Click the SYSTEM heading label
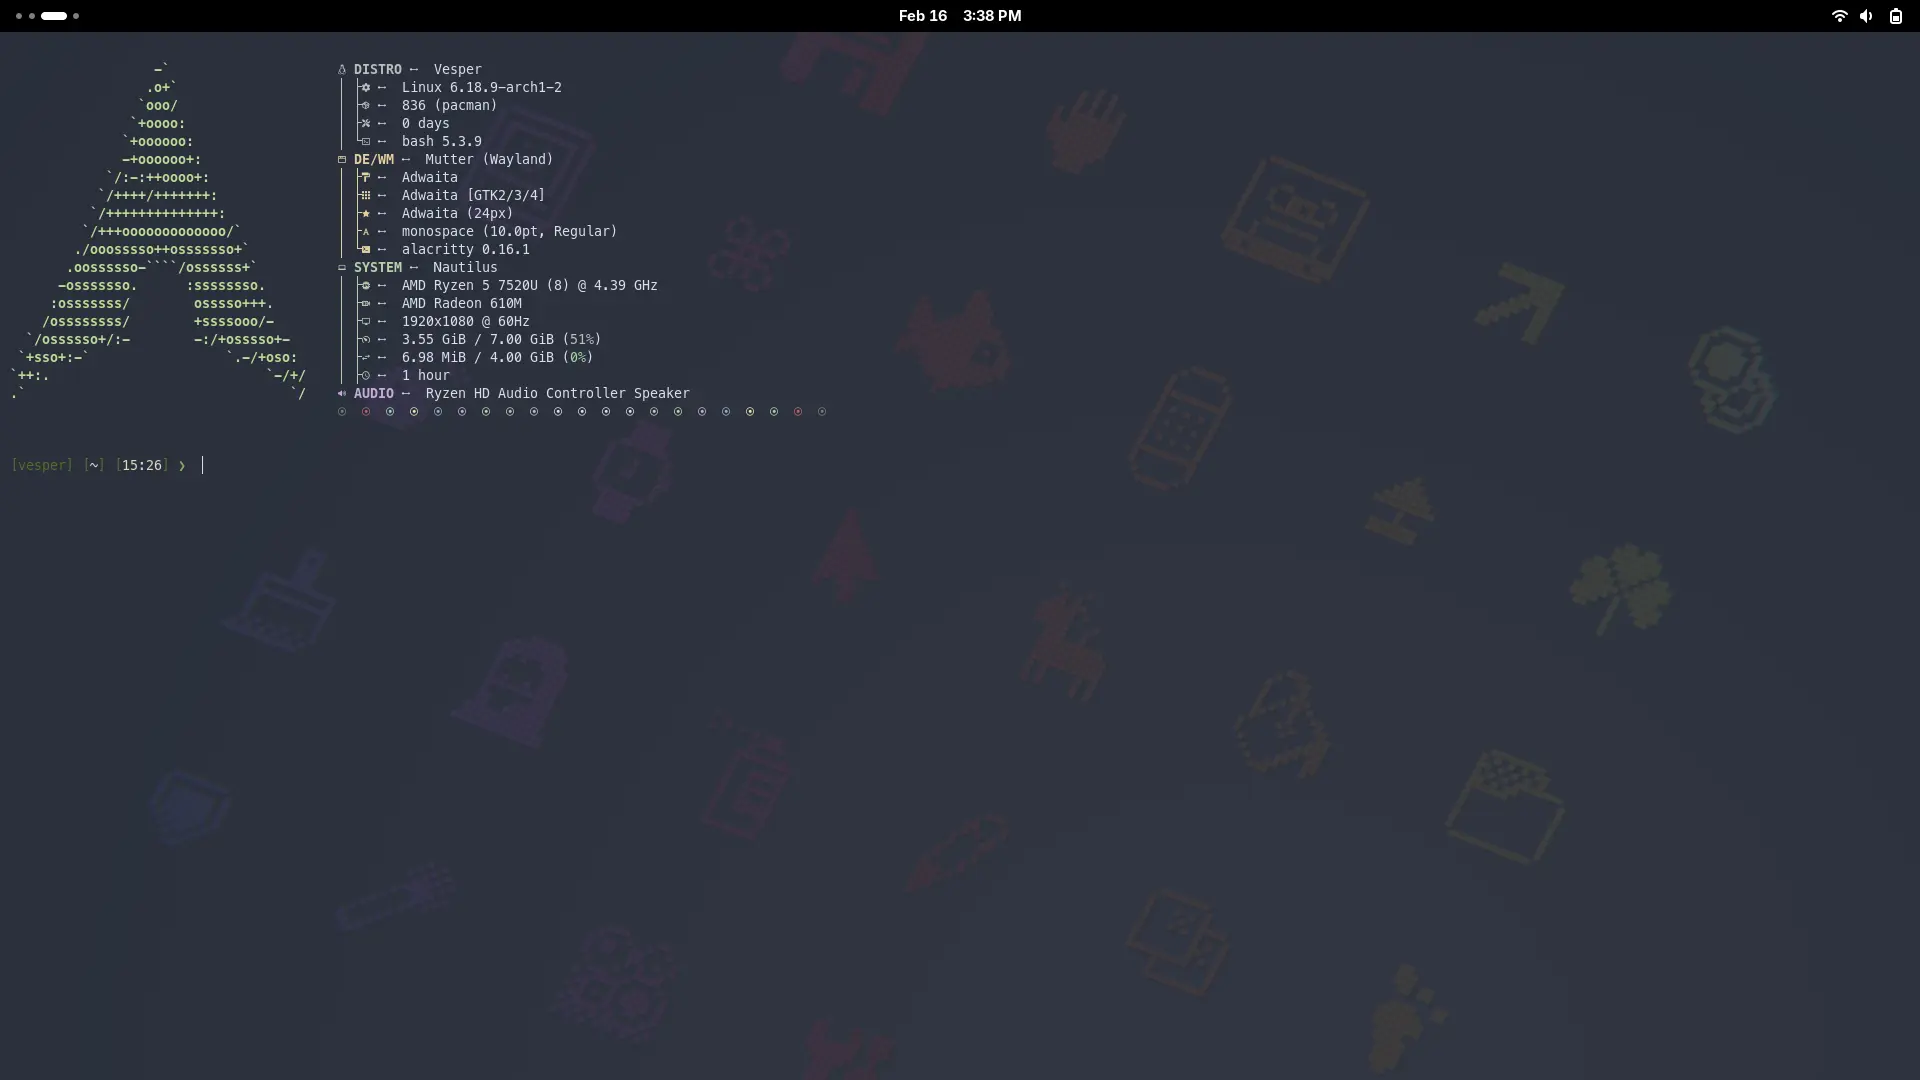 click(x=378, y=268)
